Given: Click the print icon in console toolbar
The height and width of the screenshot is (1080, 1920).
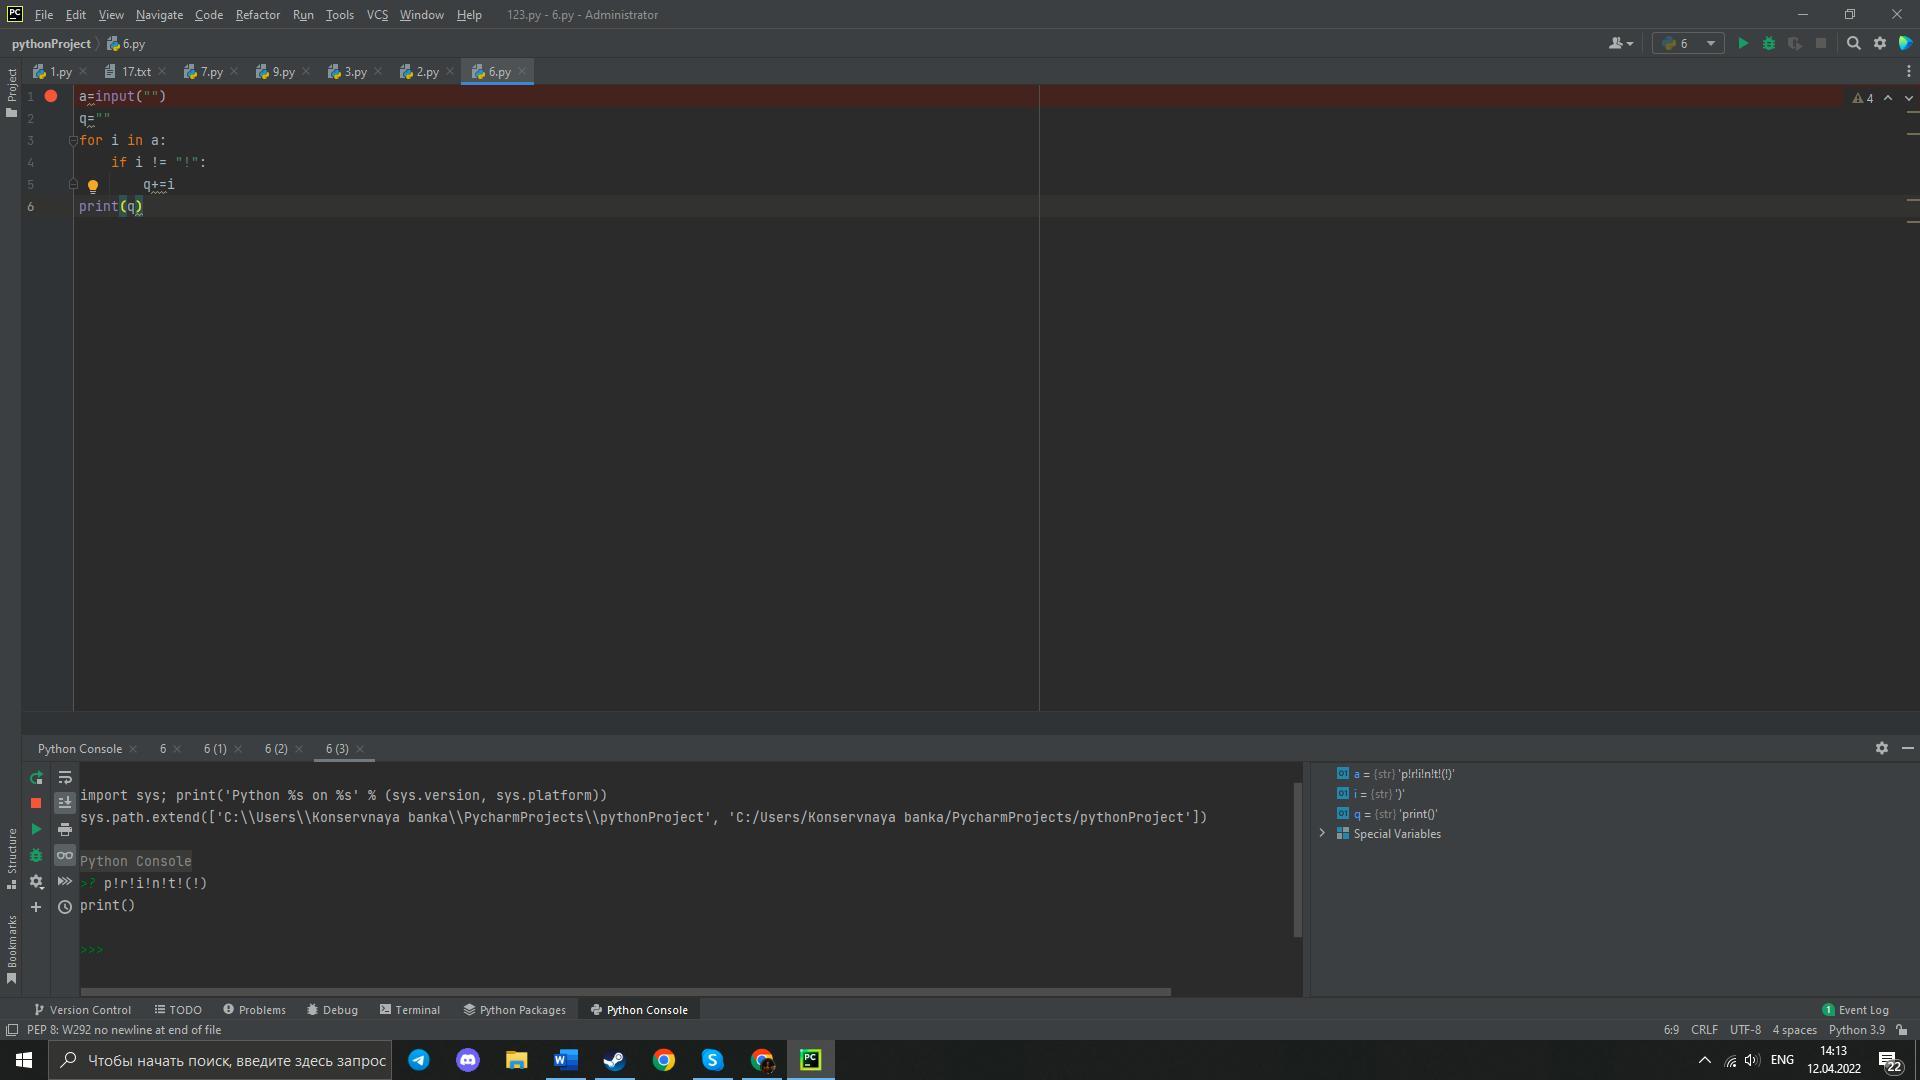Looking at the screenshot, I should point(65,829).
